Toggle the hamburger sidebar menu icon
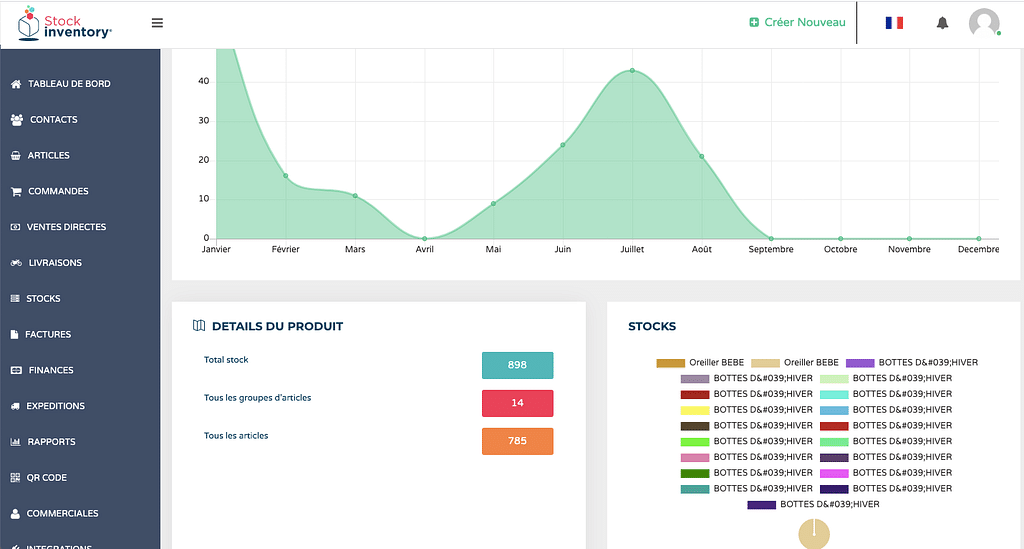This screenshot has height=549, width=1024. click(x=157, y=23)
